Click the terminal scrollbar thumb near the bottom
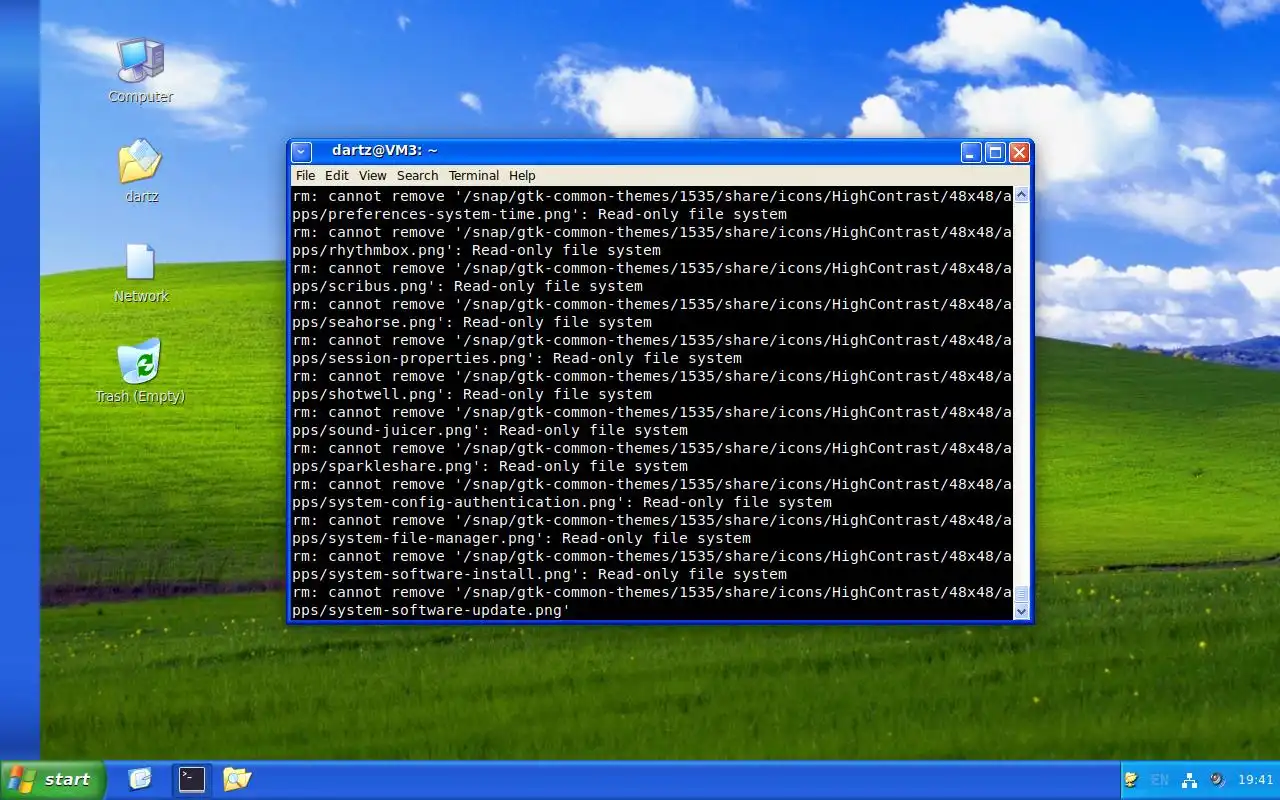The image size is (1280, 800). [x=1021, y=594]
